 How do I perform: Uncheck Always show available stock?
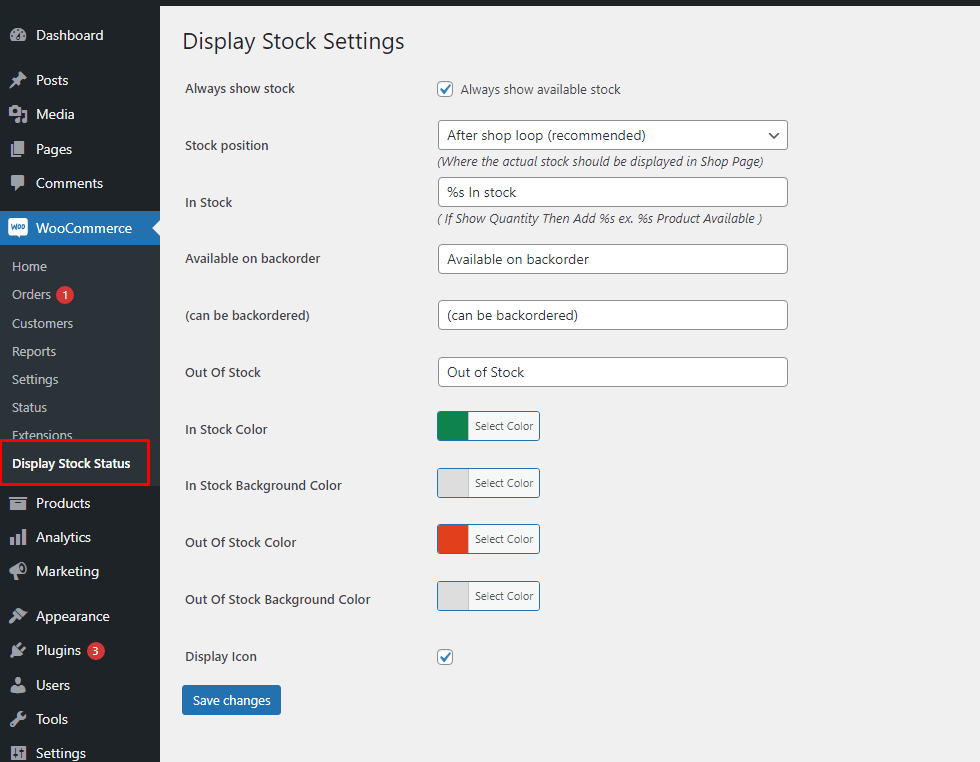coord(444,89)
